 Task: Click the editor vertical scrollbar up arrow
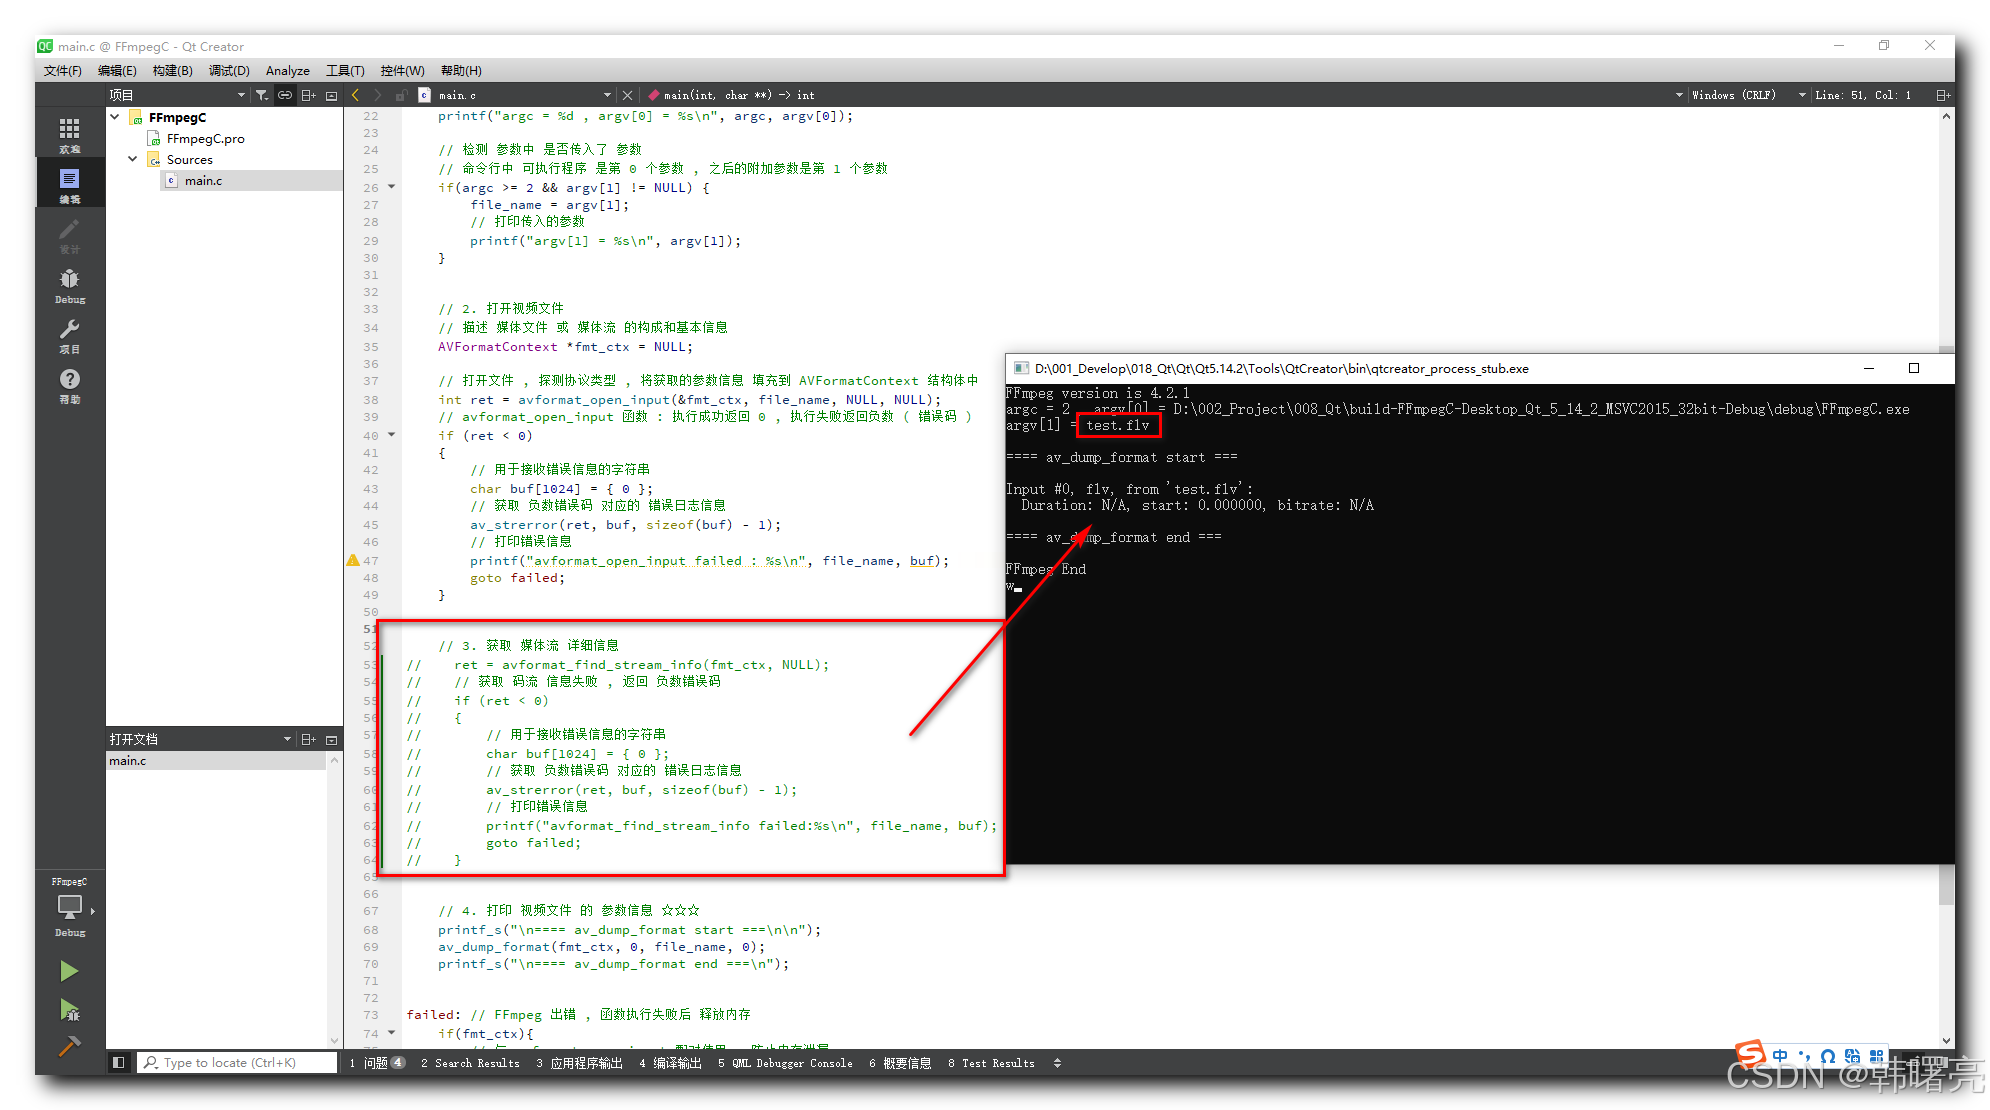[1946, 116]
